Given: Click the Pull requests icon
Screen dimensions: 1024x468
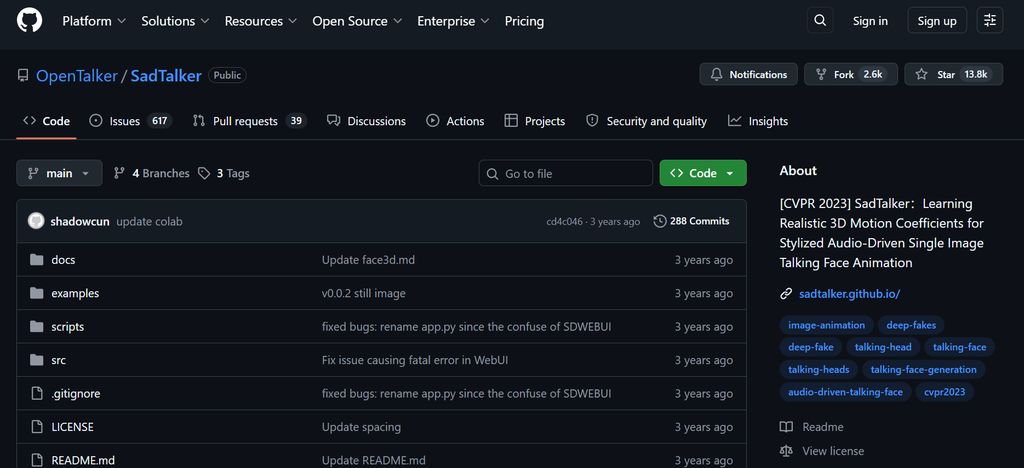Looking at the screenshot, I should pyautogui.click(x=199, y=121).
